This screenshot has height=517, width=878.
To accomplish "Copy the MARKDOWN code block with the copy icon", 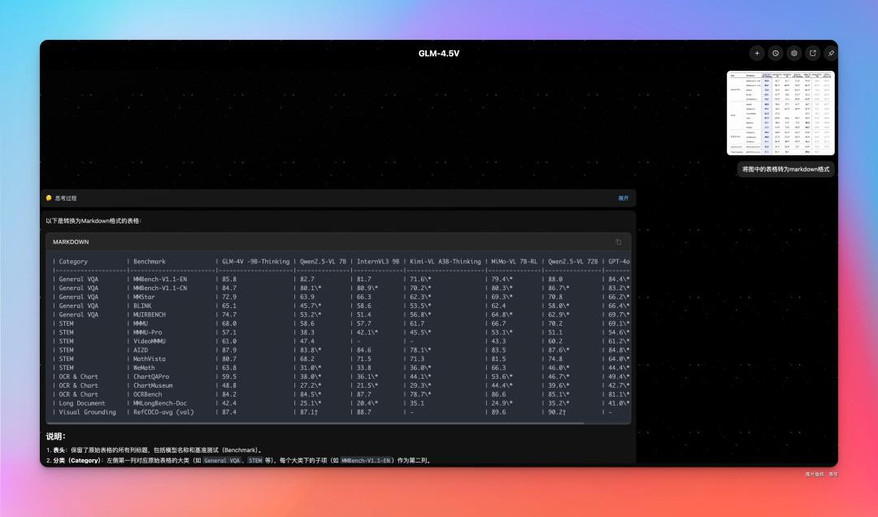I will 618,242.
